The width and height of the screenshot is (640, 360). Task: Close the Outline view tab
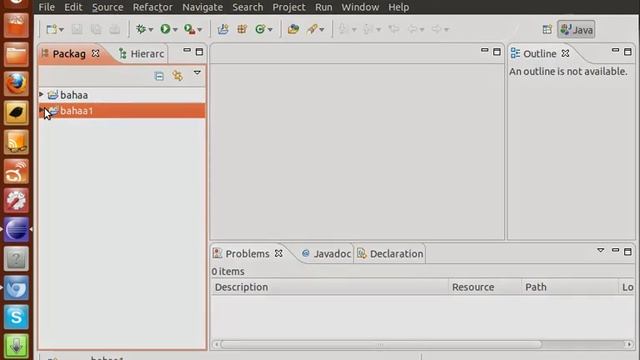[x=565, y=53]
